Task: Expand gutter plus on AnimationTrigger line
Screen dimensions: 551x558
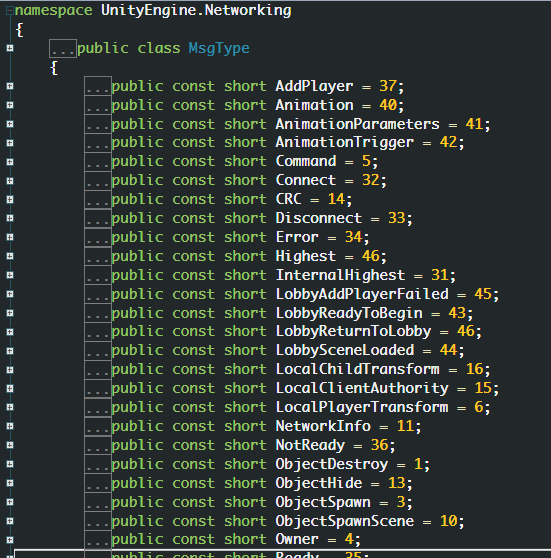Action: pyautogui.click(x=10, y=143)
